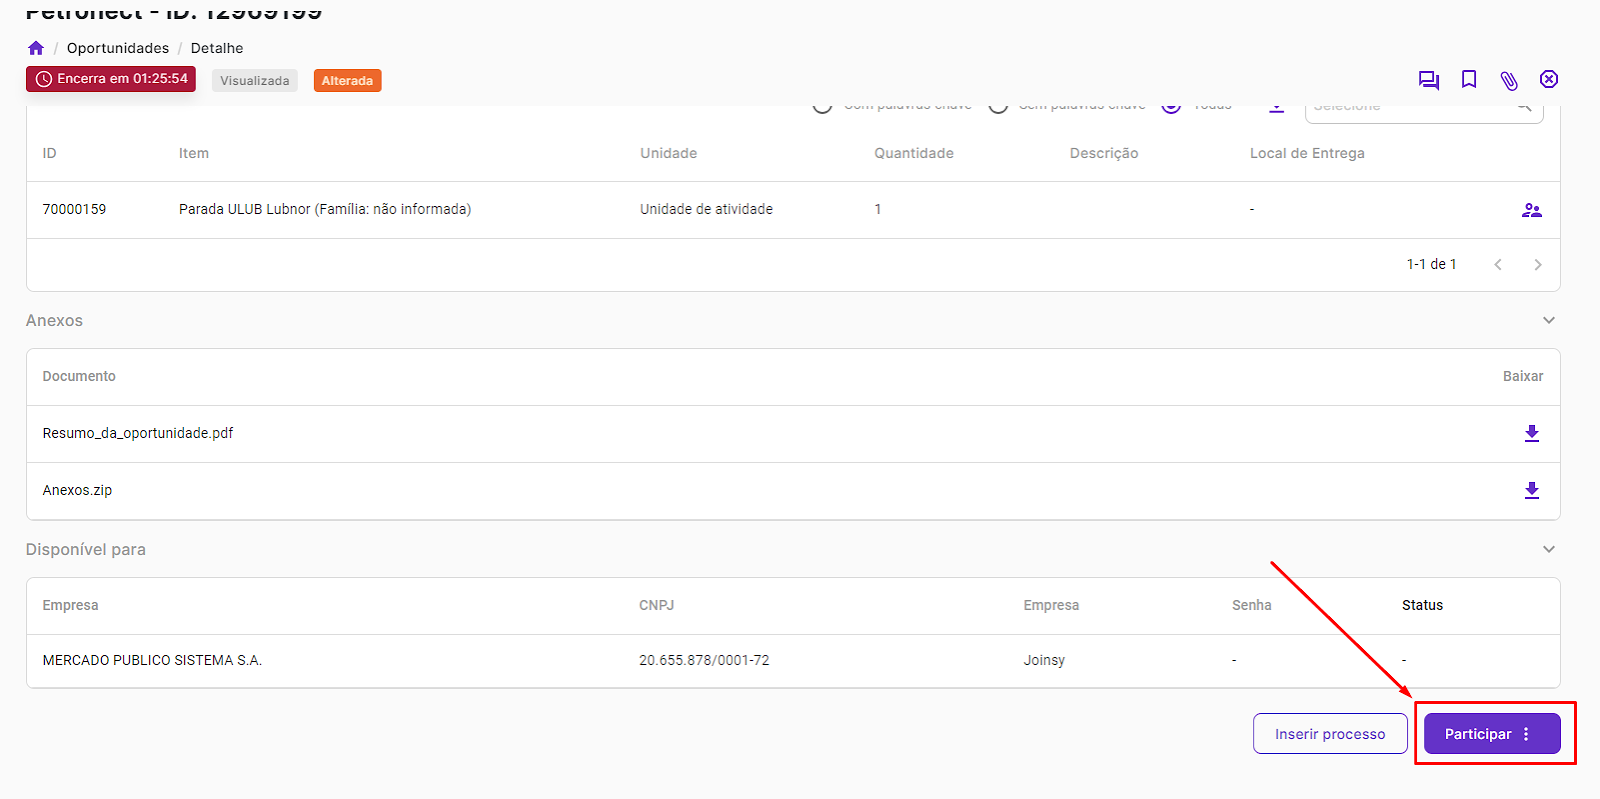Image resolution: width=1600 pixels, height=799 pixels.
Task: Collapse the Anexos section
Action: (1548, 321)
